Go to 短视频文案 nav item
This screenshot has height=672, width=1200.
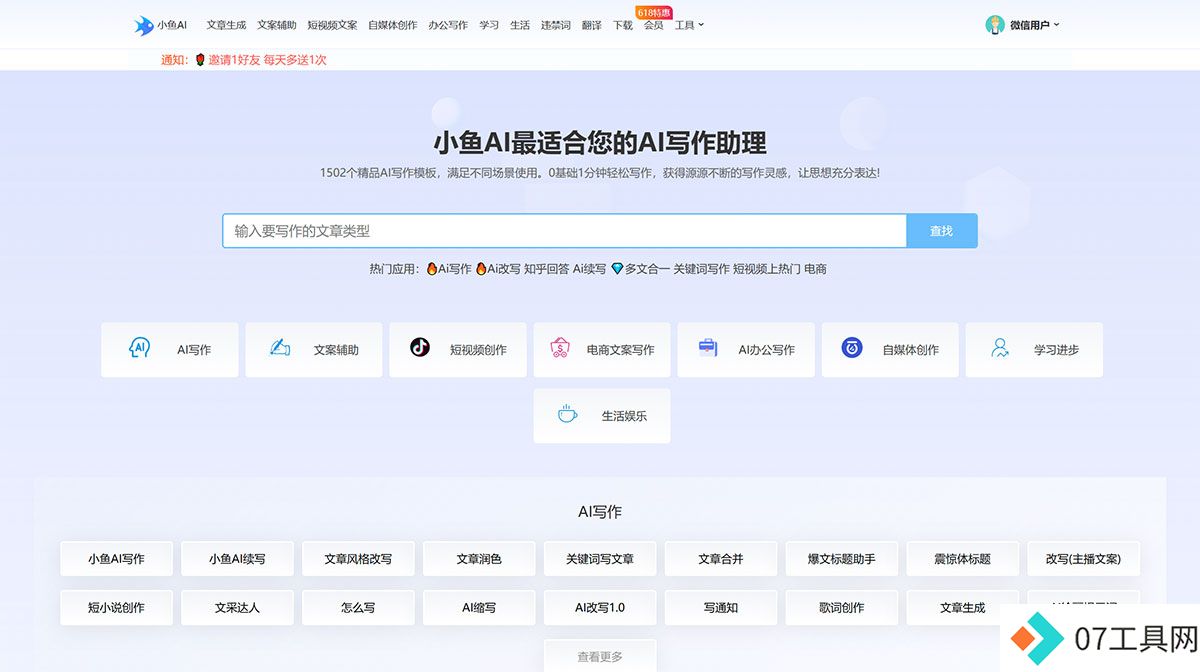332,25
